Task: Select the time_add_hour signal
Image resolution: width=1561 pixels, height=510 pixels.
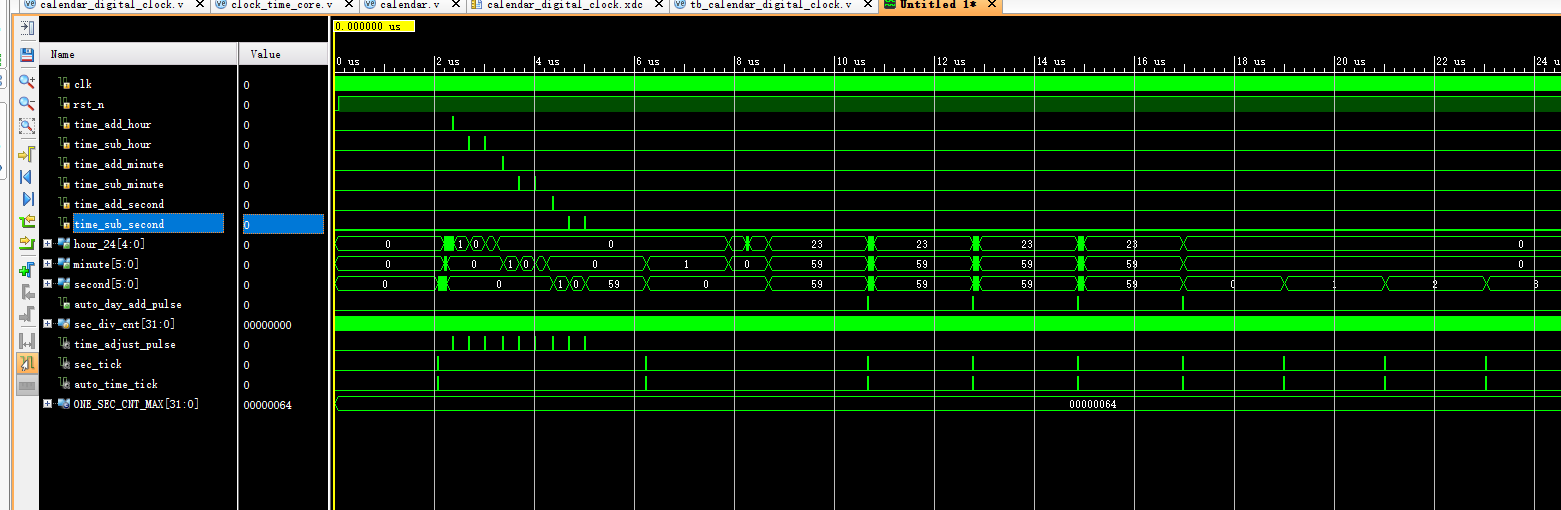Action: 112,124
